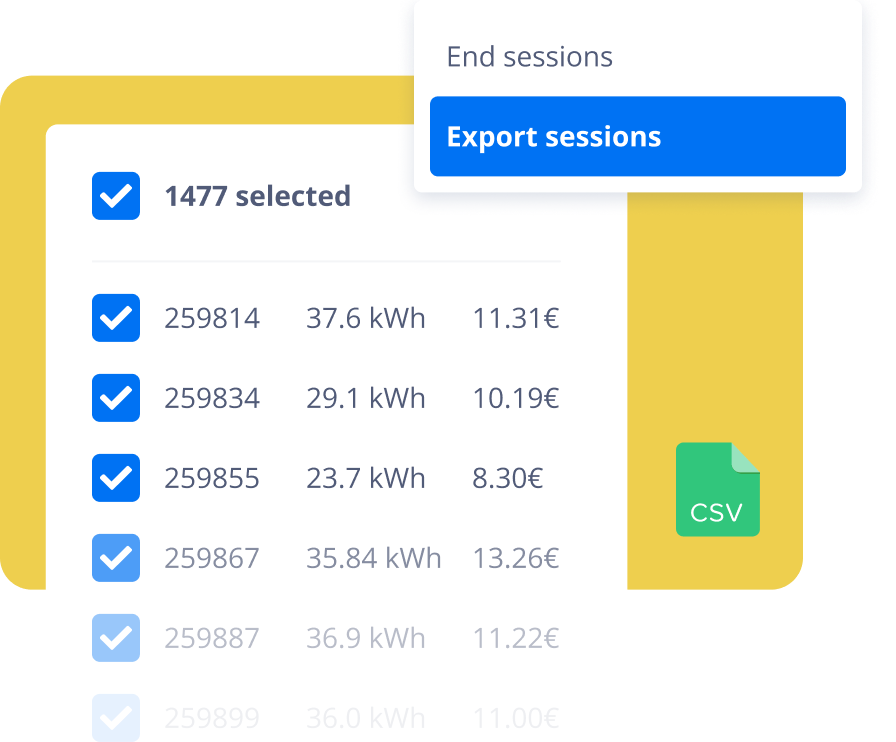Open session ID 259834

pyautogui.click(x=212, y=399)
